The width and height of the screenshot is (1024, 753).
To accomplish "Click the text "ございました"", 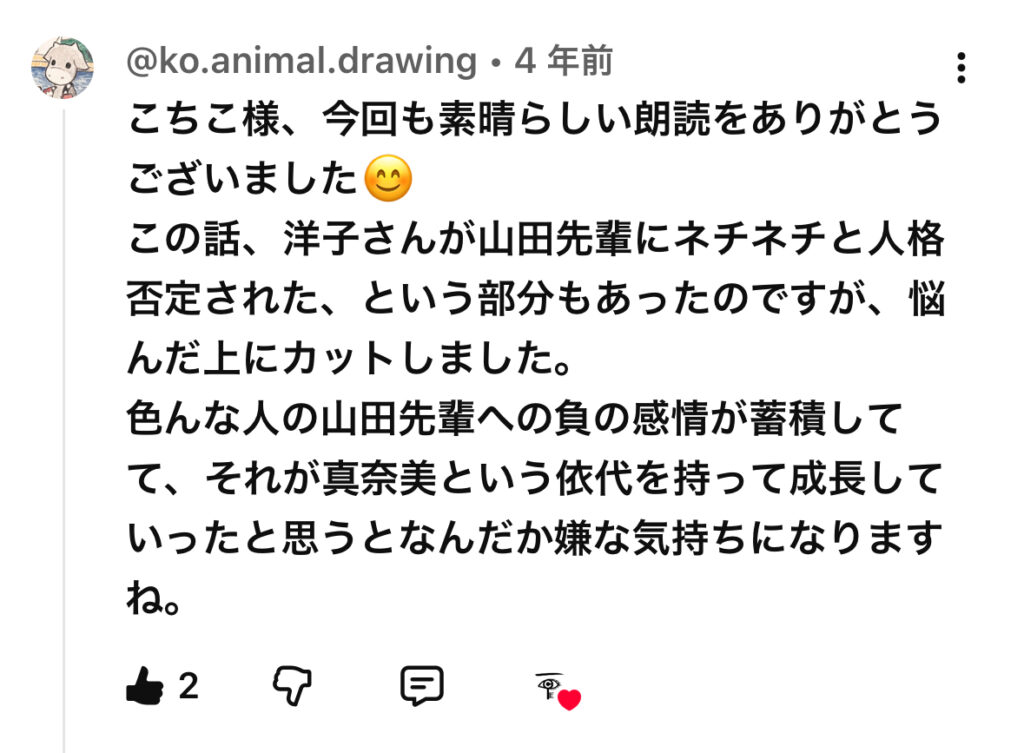I will (243, 181).
